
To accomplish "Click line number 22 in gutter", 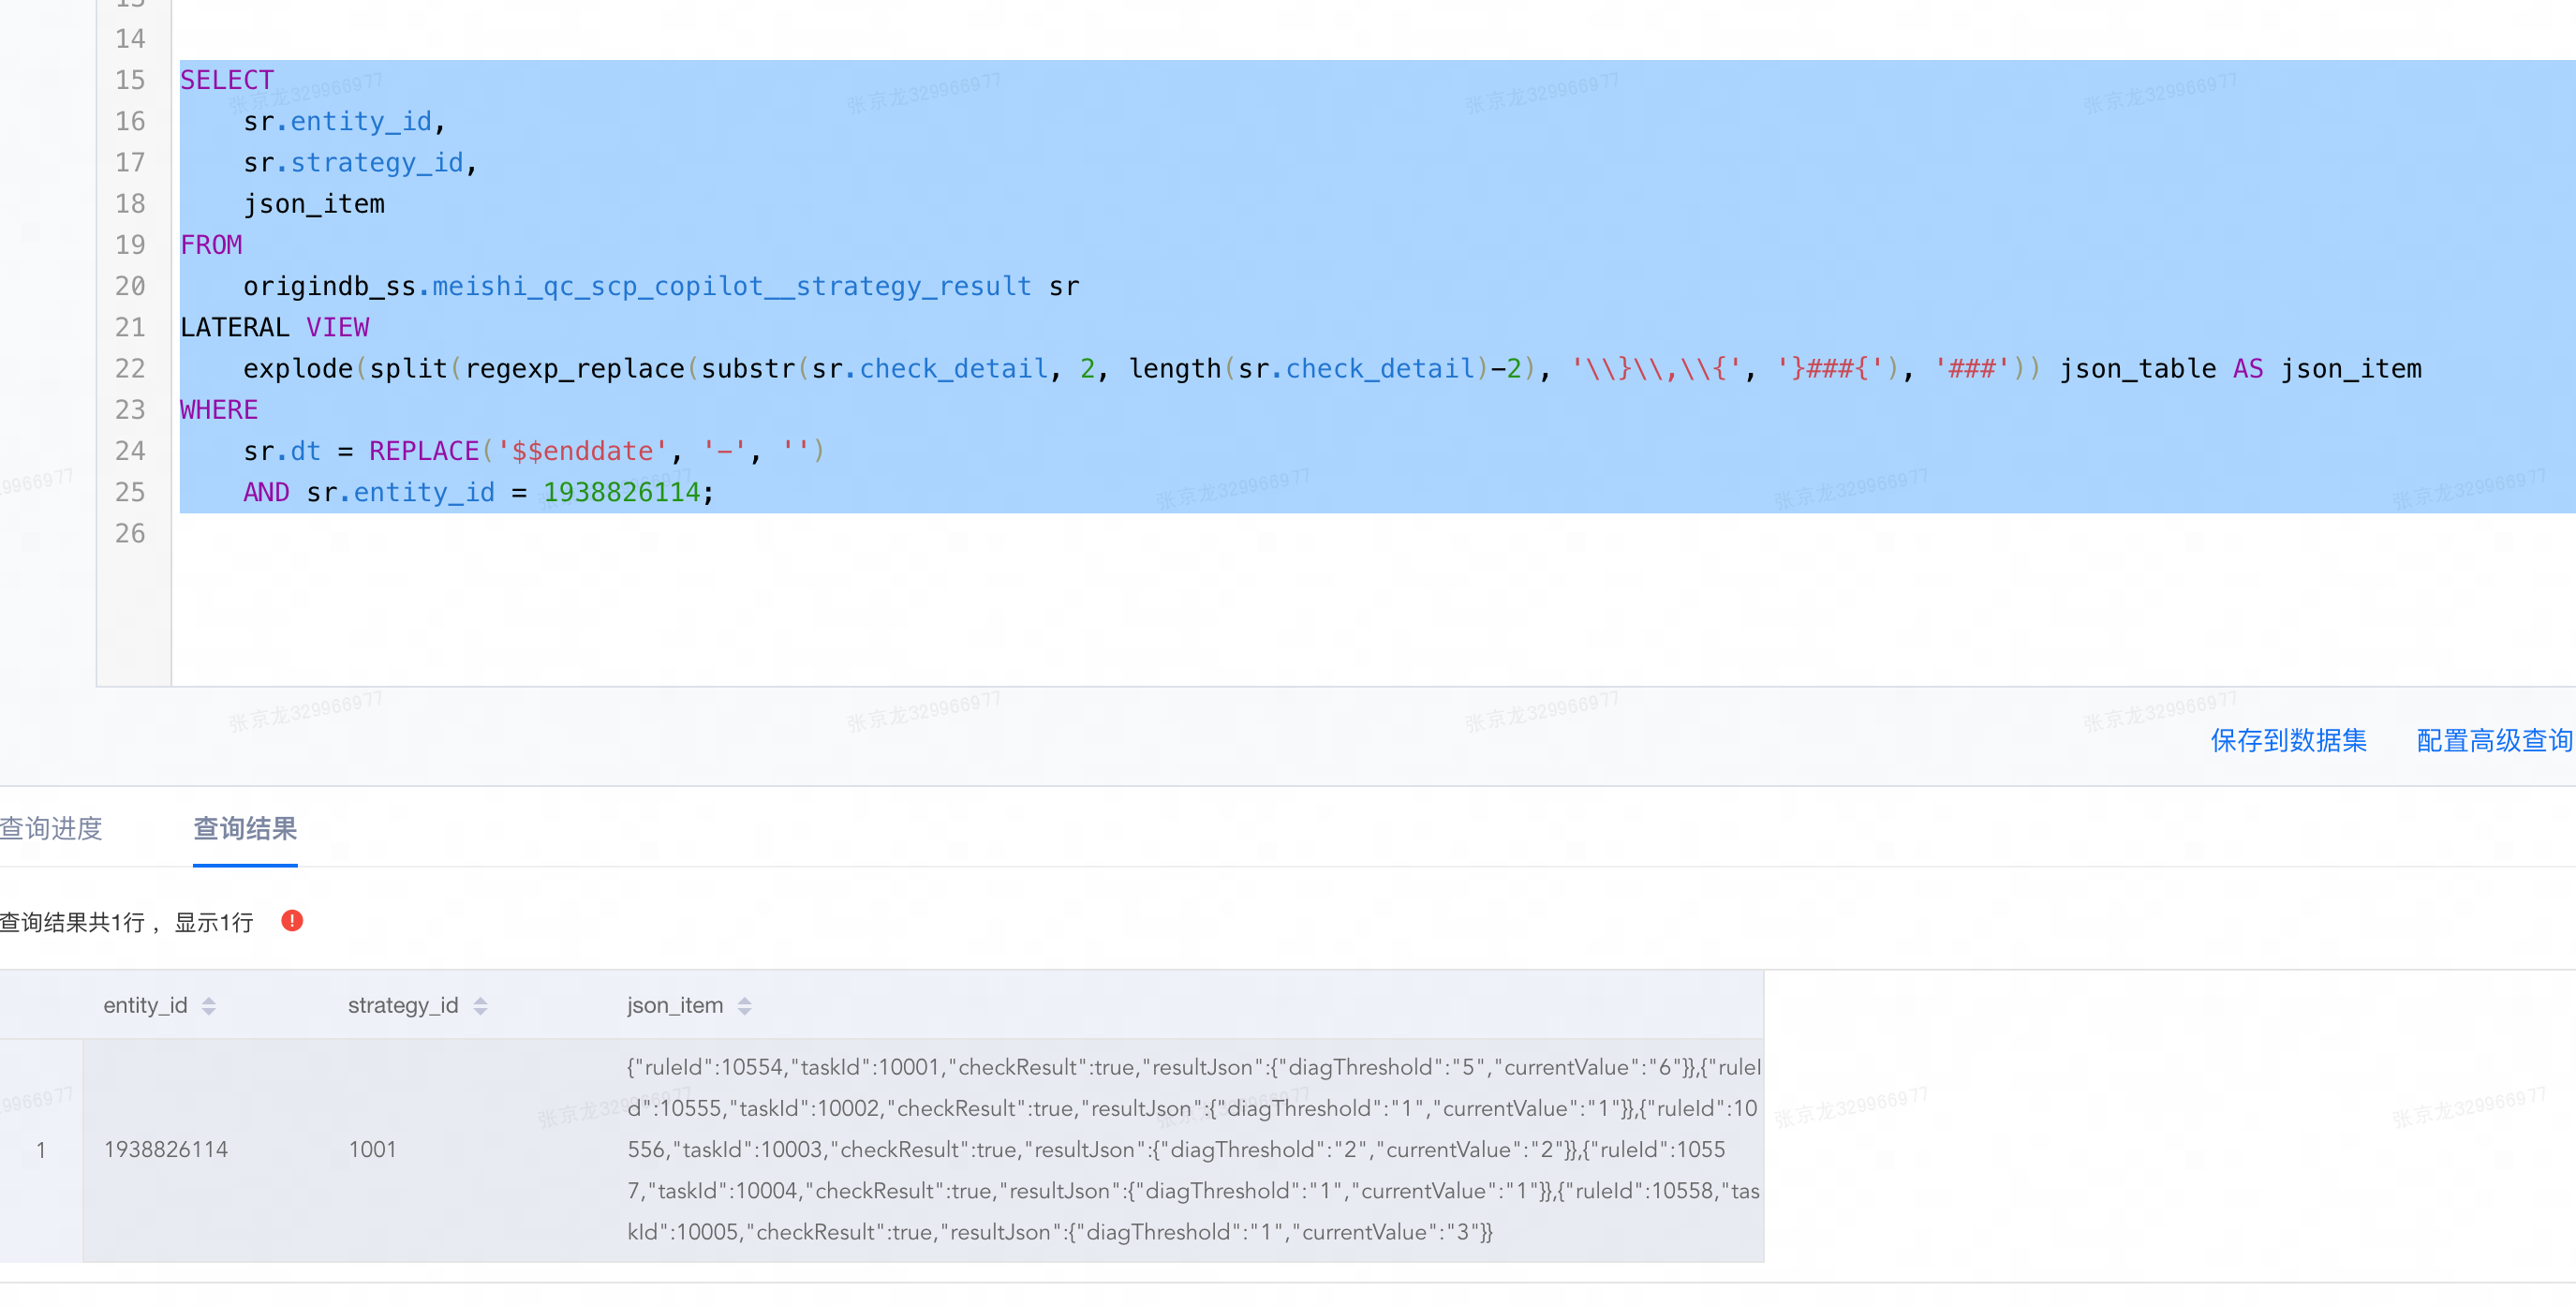I will tap(130, 369).
